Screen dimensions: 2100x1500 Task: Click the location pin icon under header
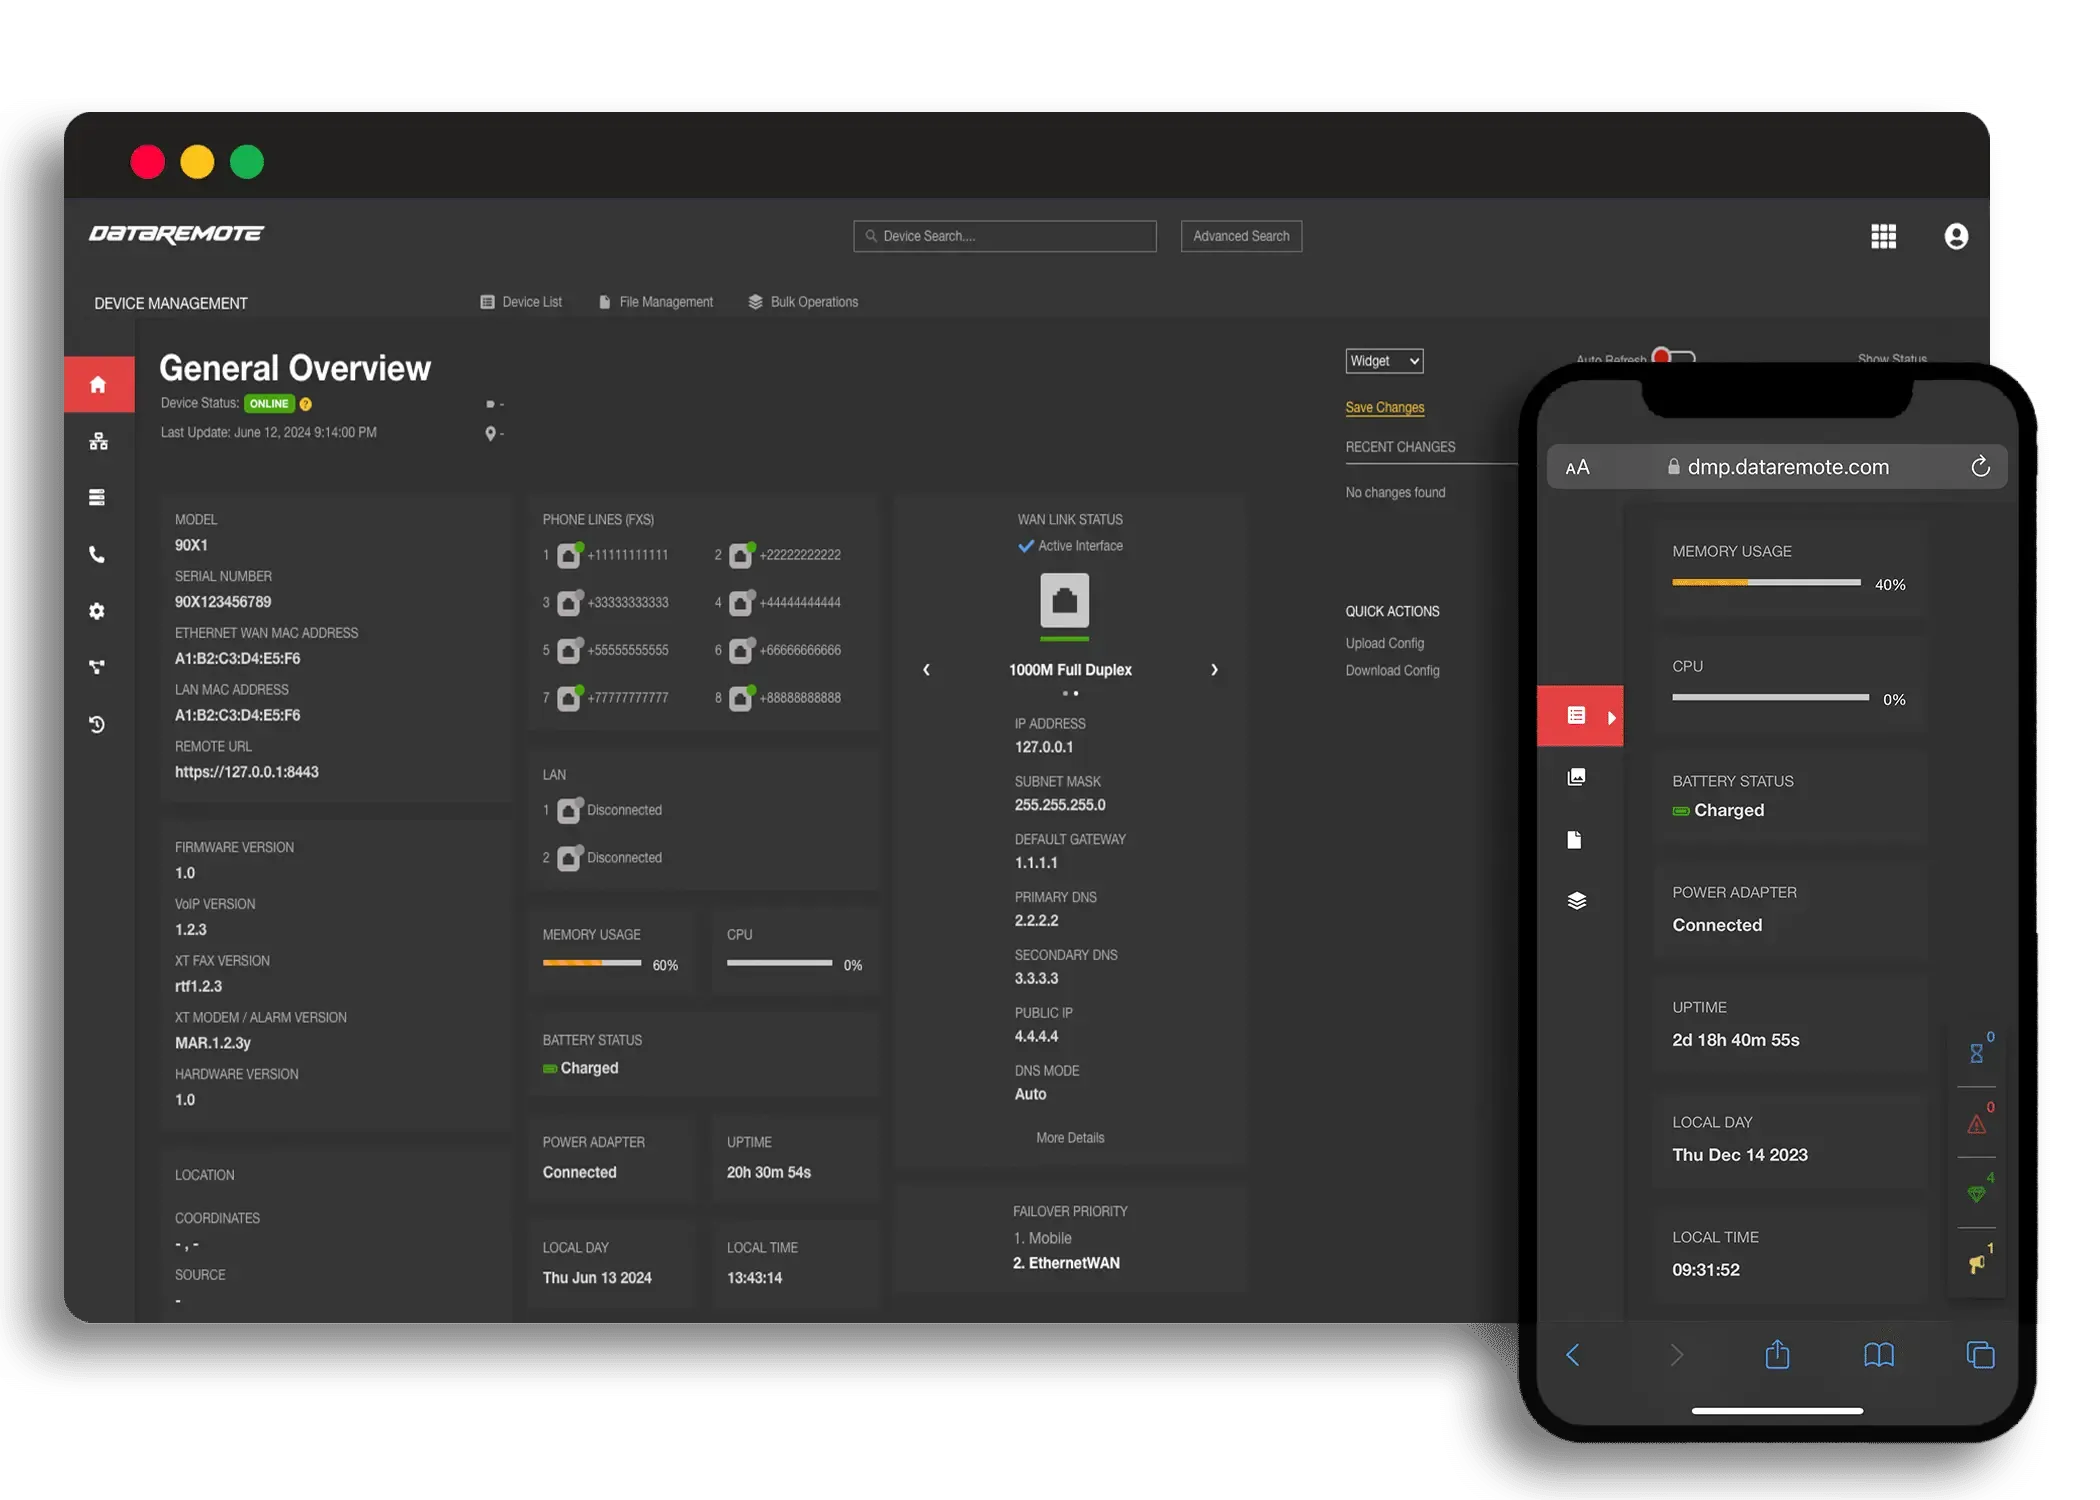coord(490,433)
